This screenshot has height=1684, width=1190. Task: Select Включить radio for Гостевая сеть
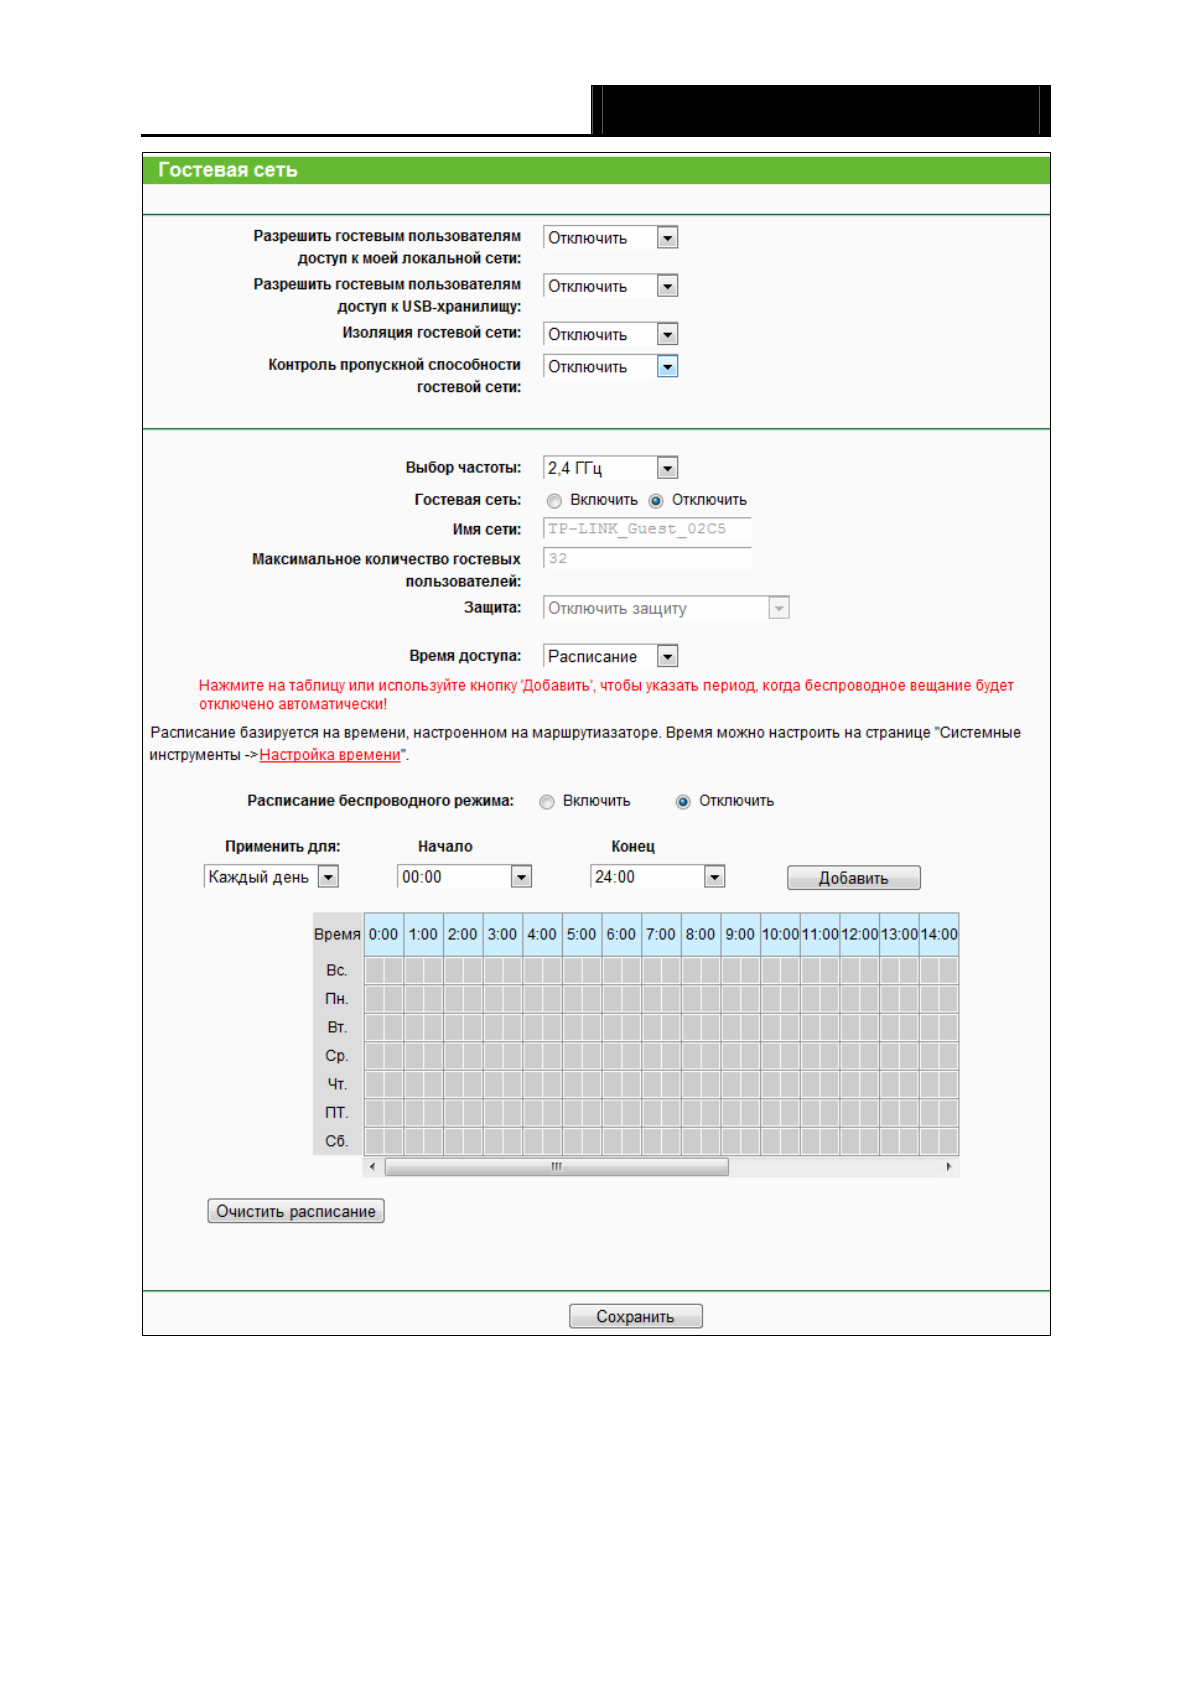(x=555, y=501)
